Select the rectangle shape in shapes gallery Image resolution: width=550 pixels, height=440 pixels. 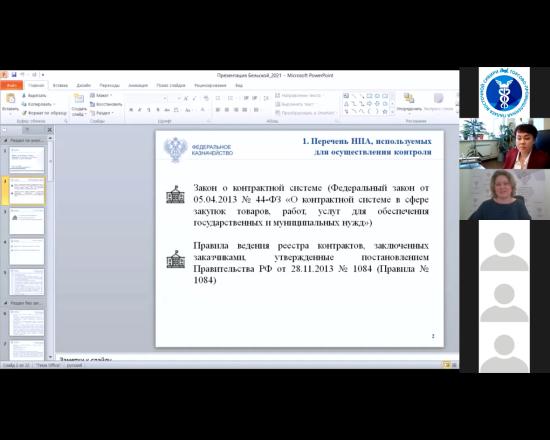[369, 96]
